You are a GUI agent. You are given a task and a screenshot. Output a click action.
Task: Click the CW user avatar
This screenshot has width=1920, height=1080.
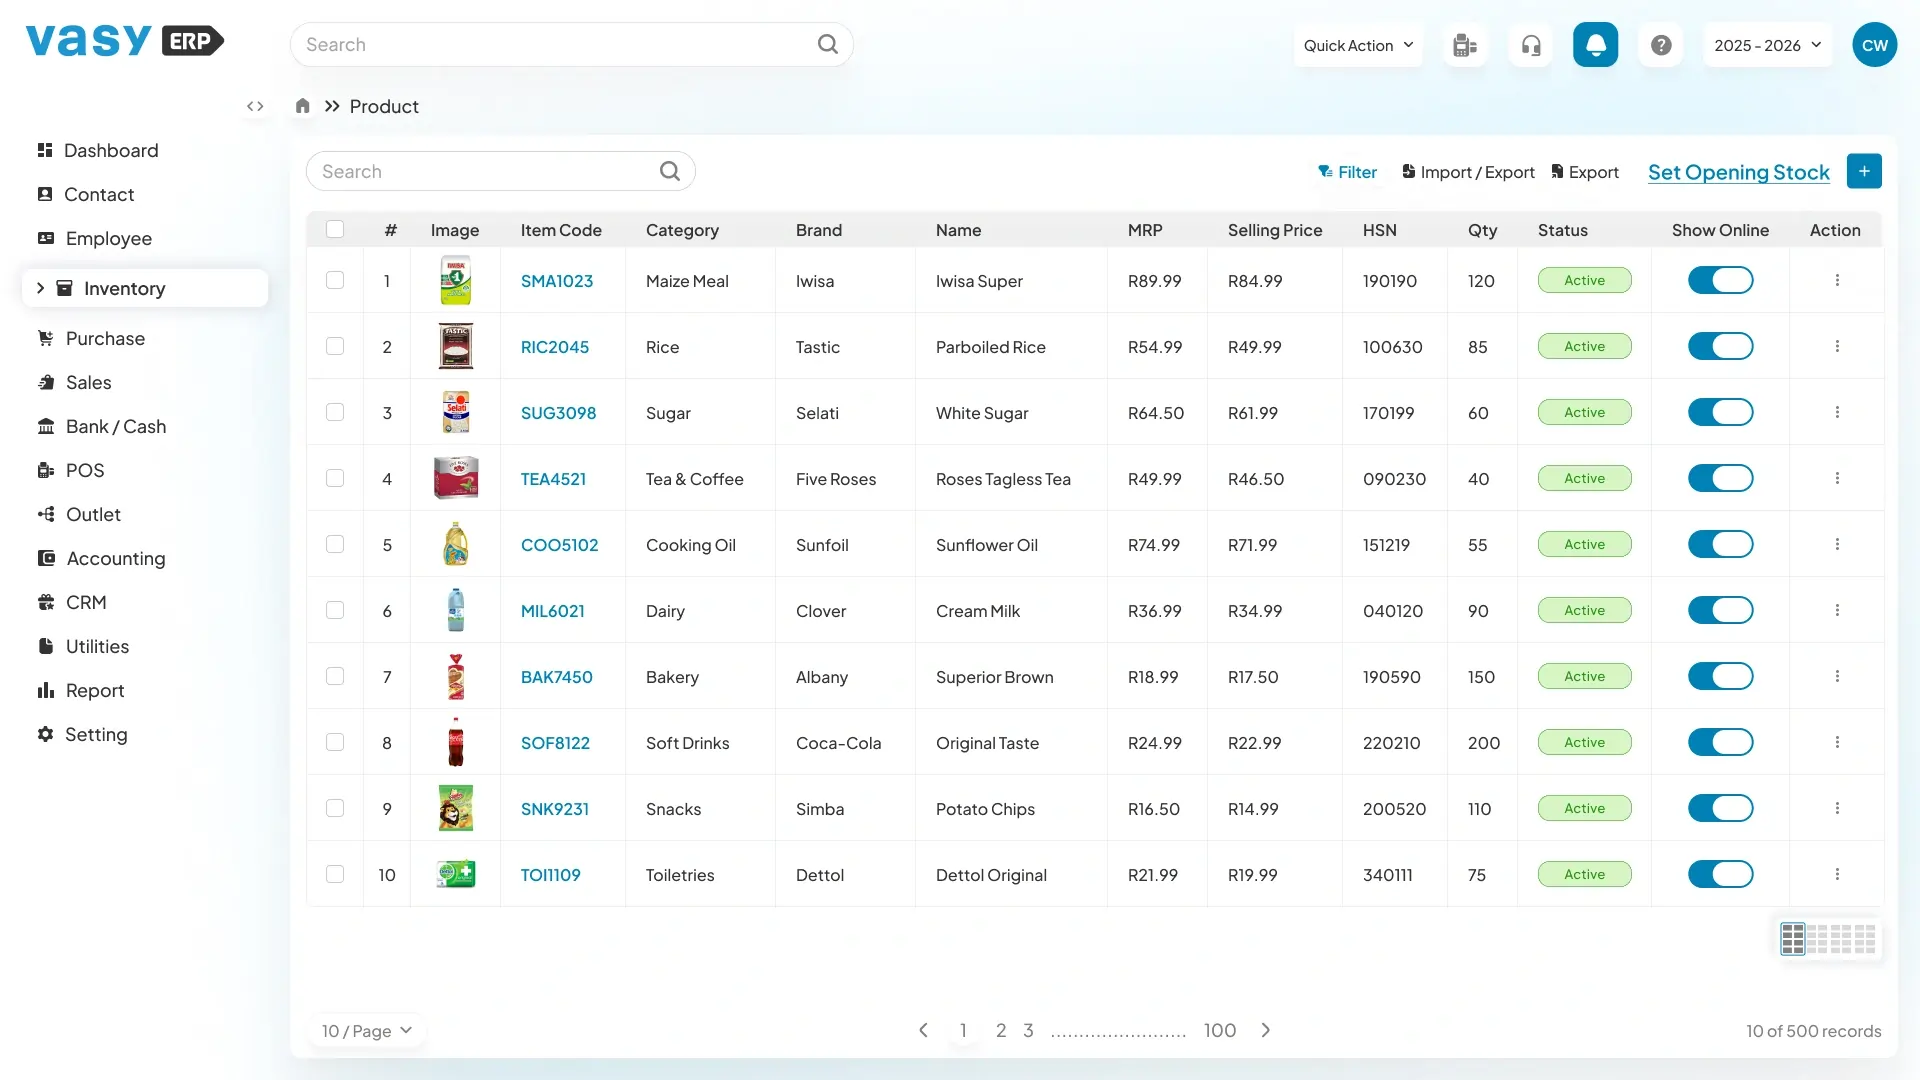tap(1875, 45)
